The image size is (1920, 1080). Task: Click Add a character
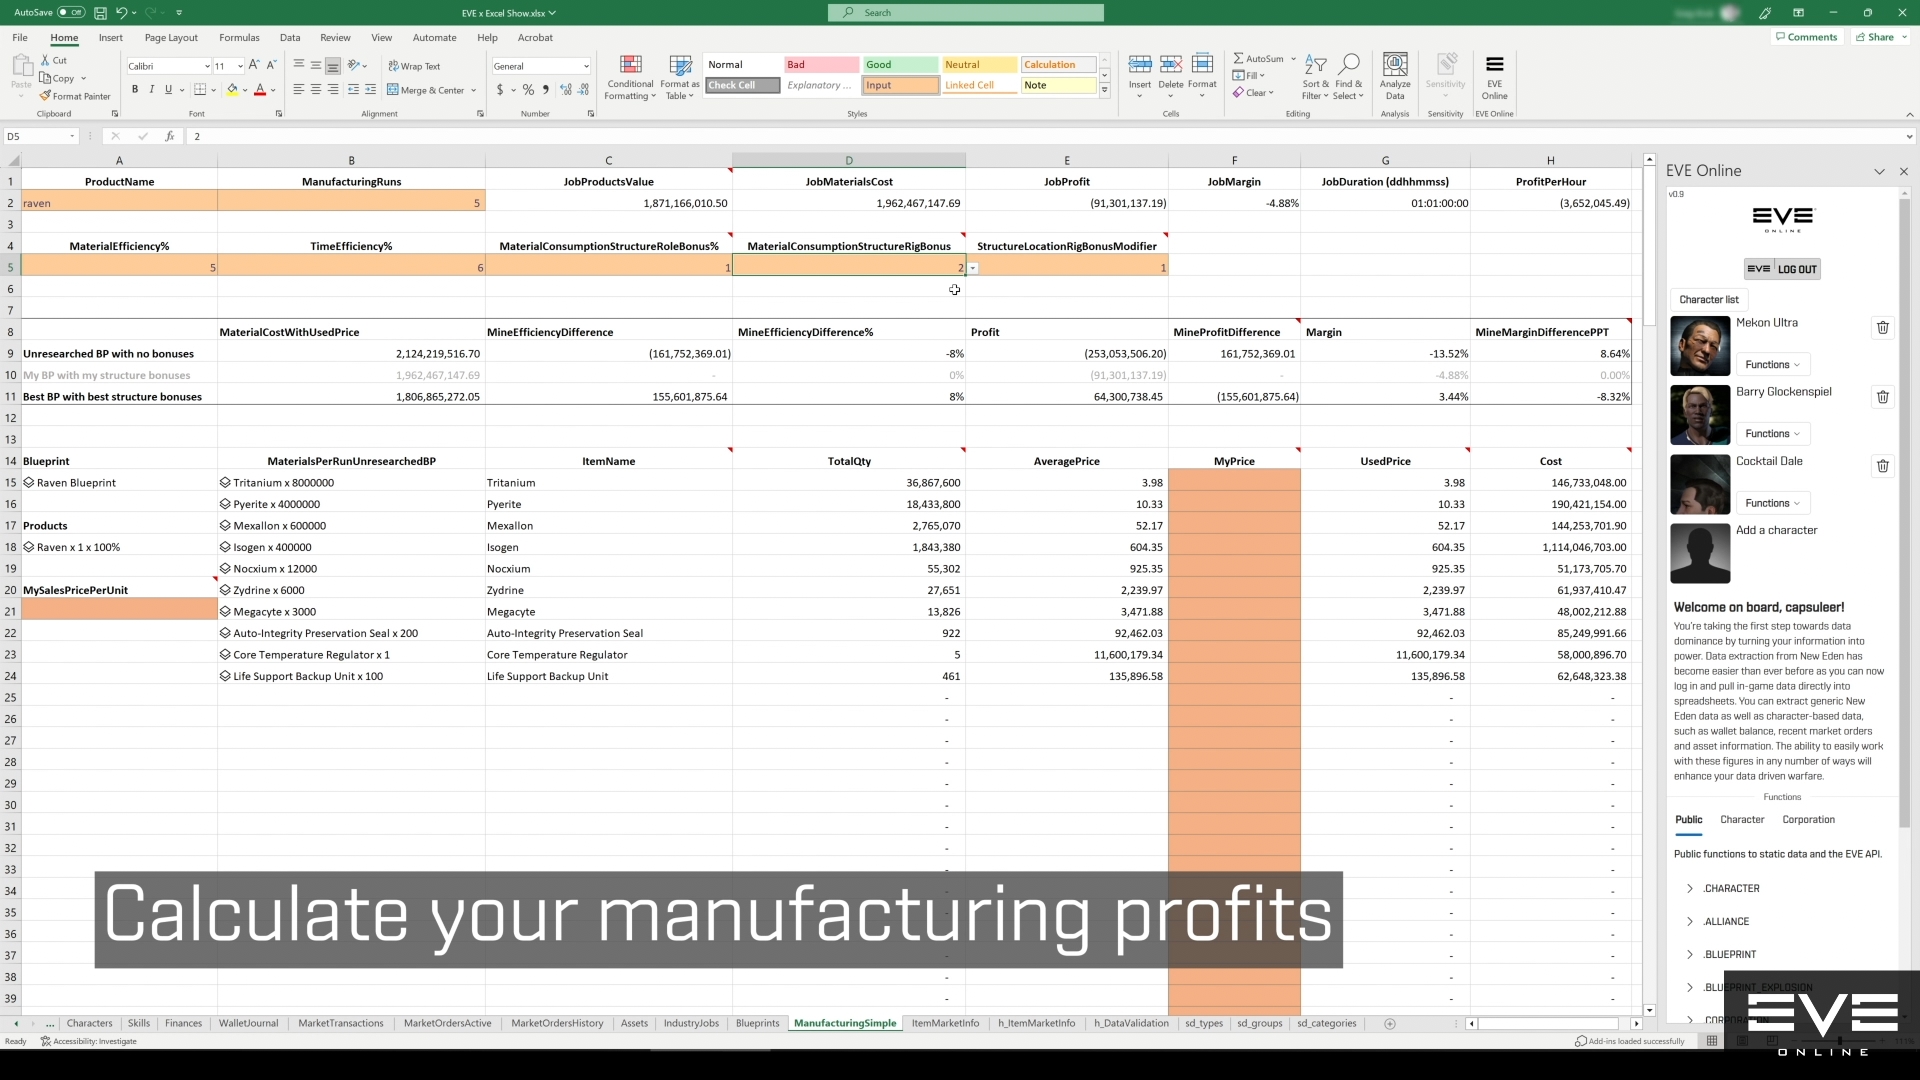pyautogui.click(x=1776, y=530)
